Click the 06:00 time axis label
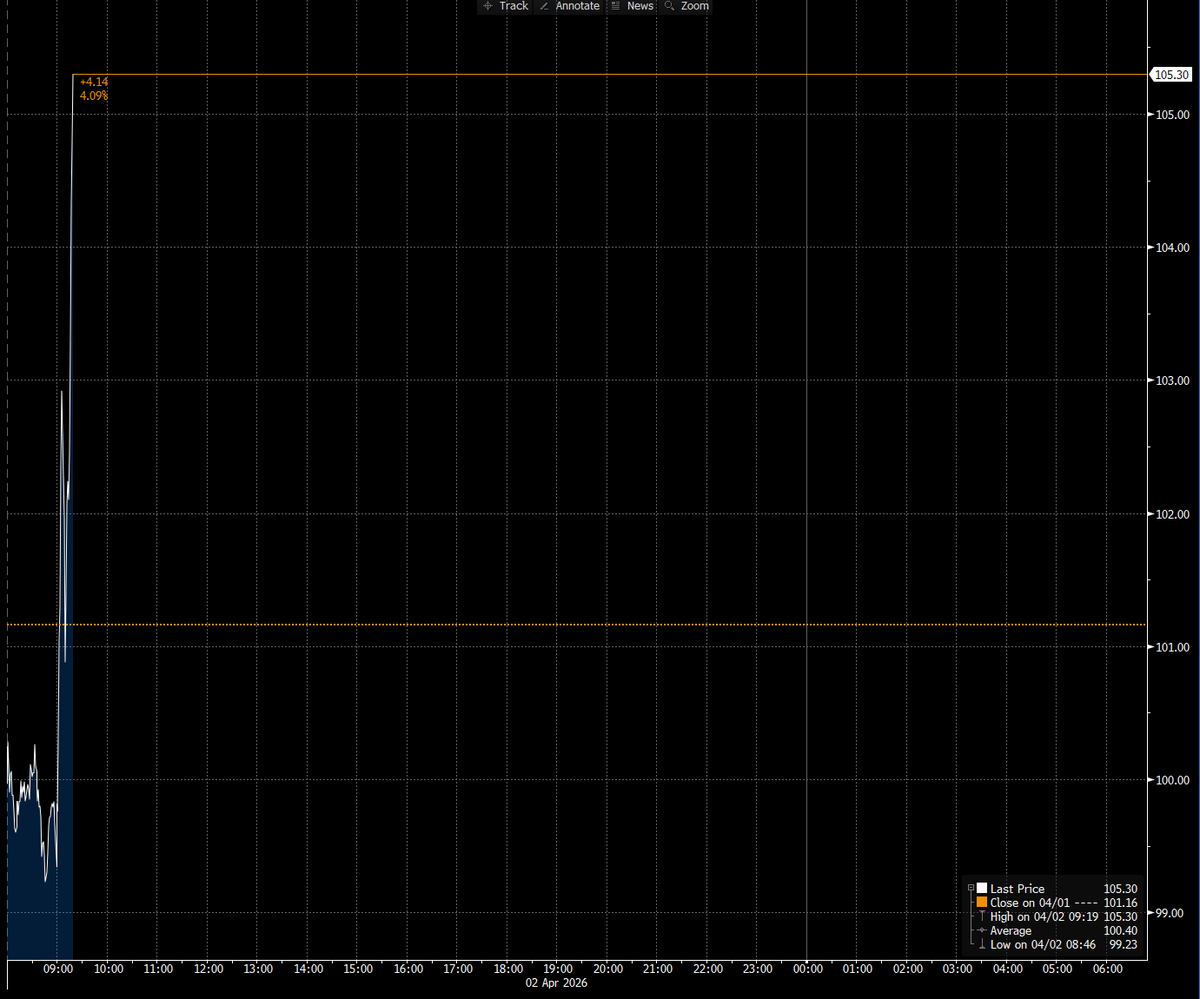Viewport: 1200px width, 999px height. [x=1108, y=968]
